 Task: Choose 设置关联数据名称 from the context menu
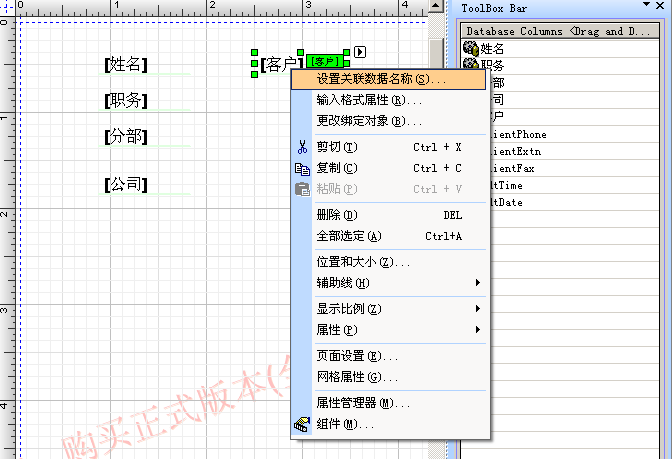[x=380, y=78]
